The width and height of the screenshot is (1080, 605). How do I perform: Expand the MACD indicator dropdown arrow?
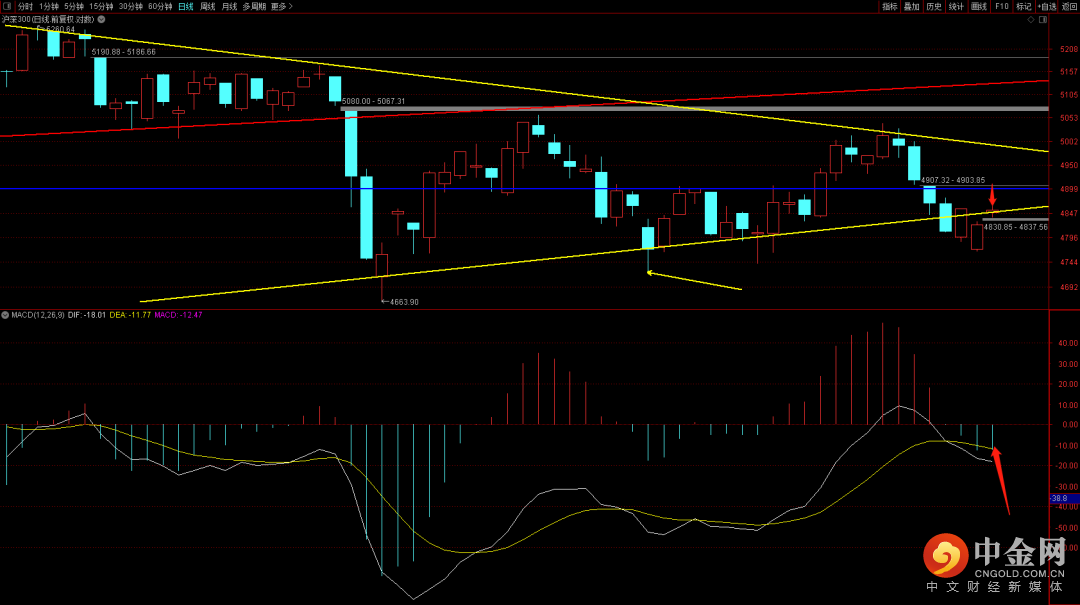[x=6, y=314]
